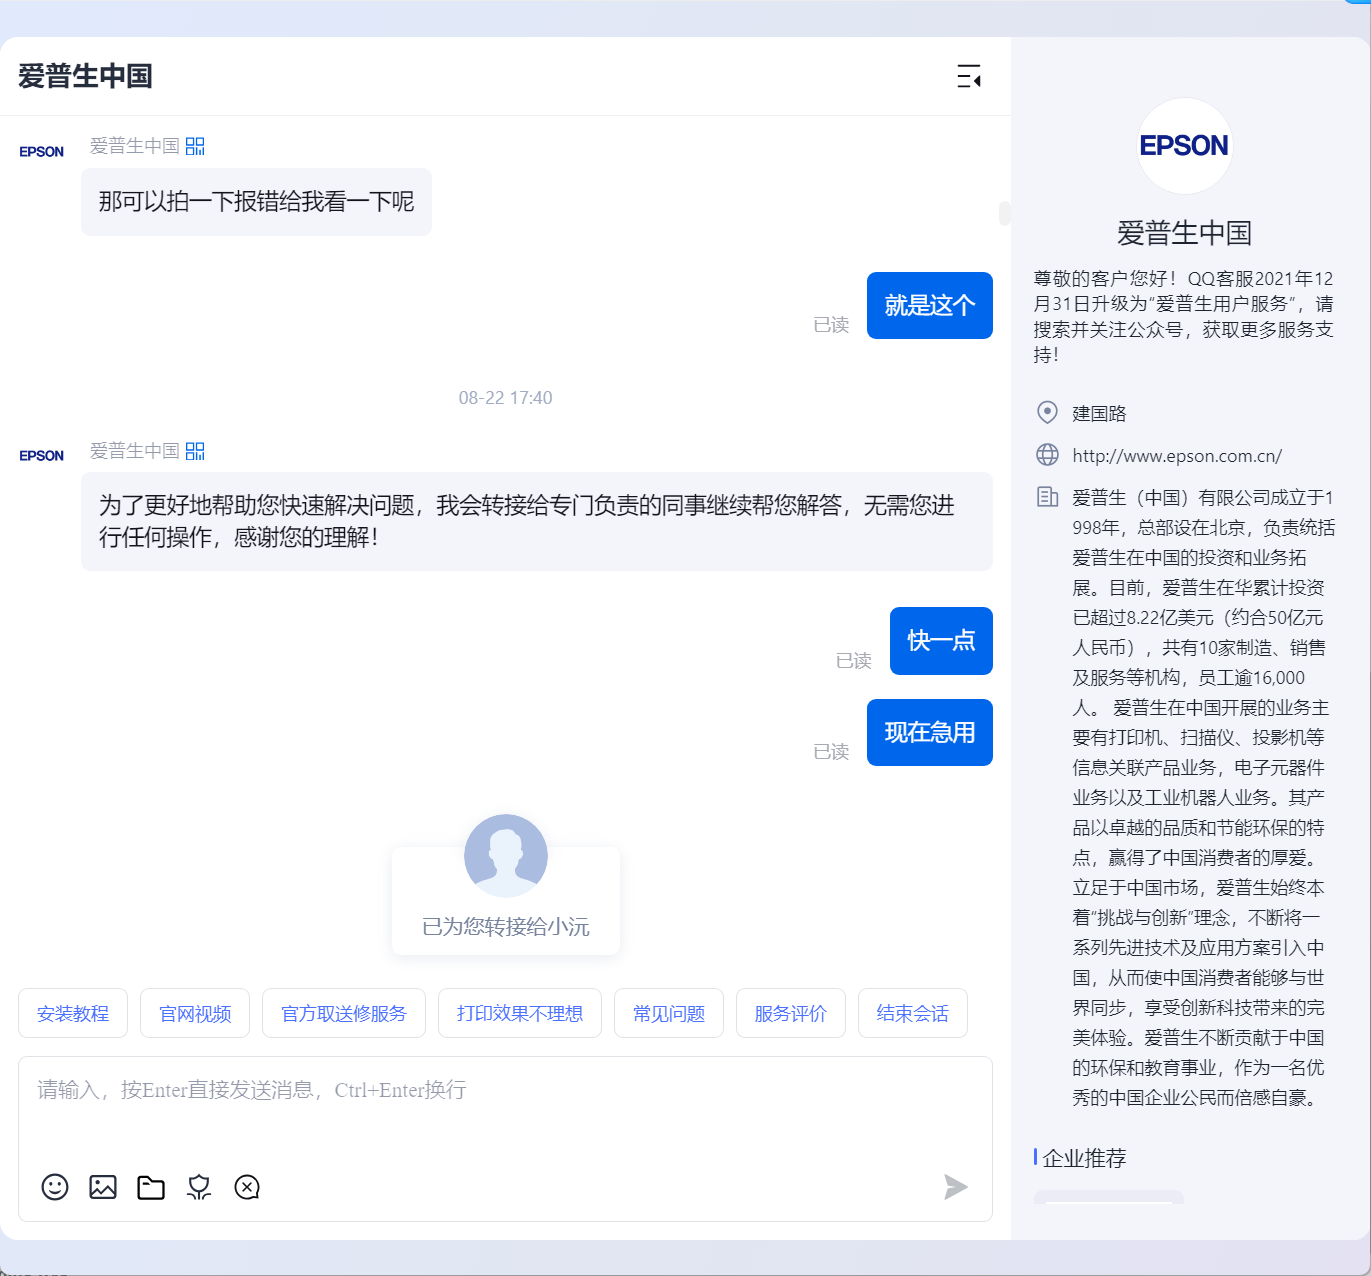The image size is (1371, 1276).
Task: Click timestamp 08-22 17:40
Action: click(505, 398)
